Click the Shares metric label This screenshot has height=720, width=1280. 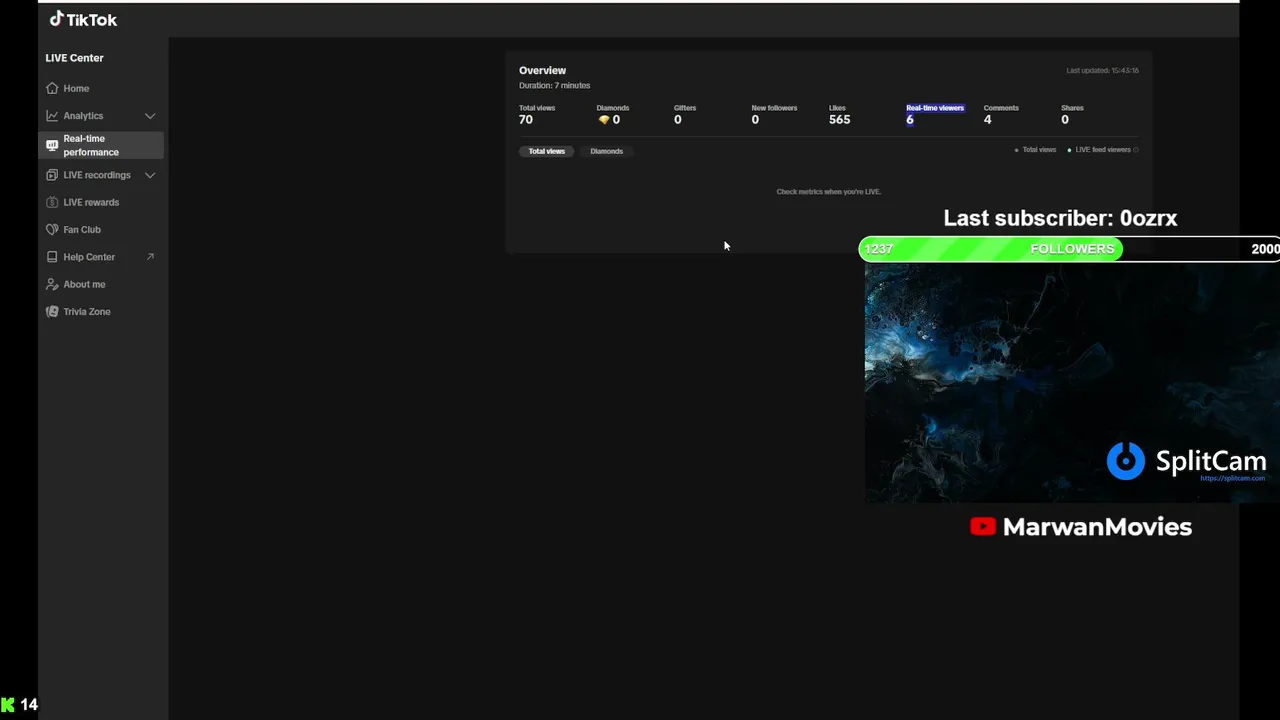[x=1072, y=108]
